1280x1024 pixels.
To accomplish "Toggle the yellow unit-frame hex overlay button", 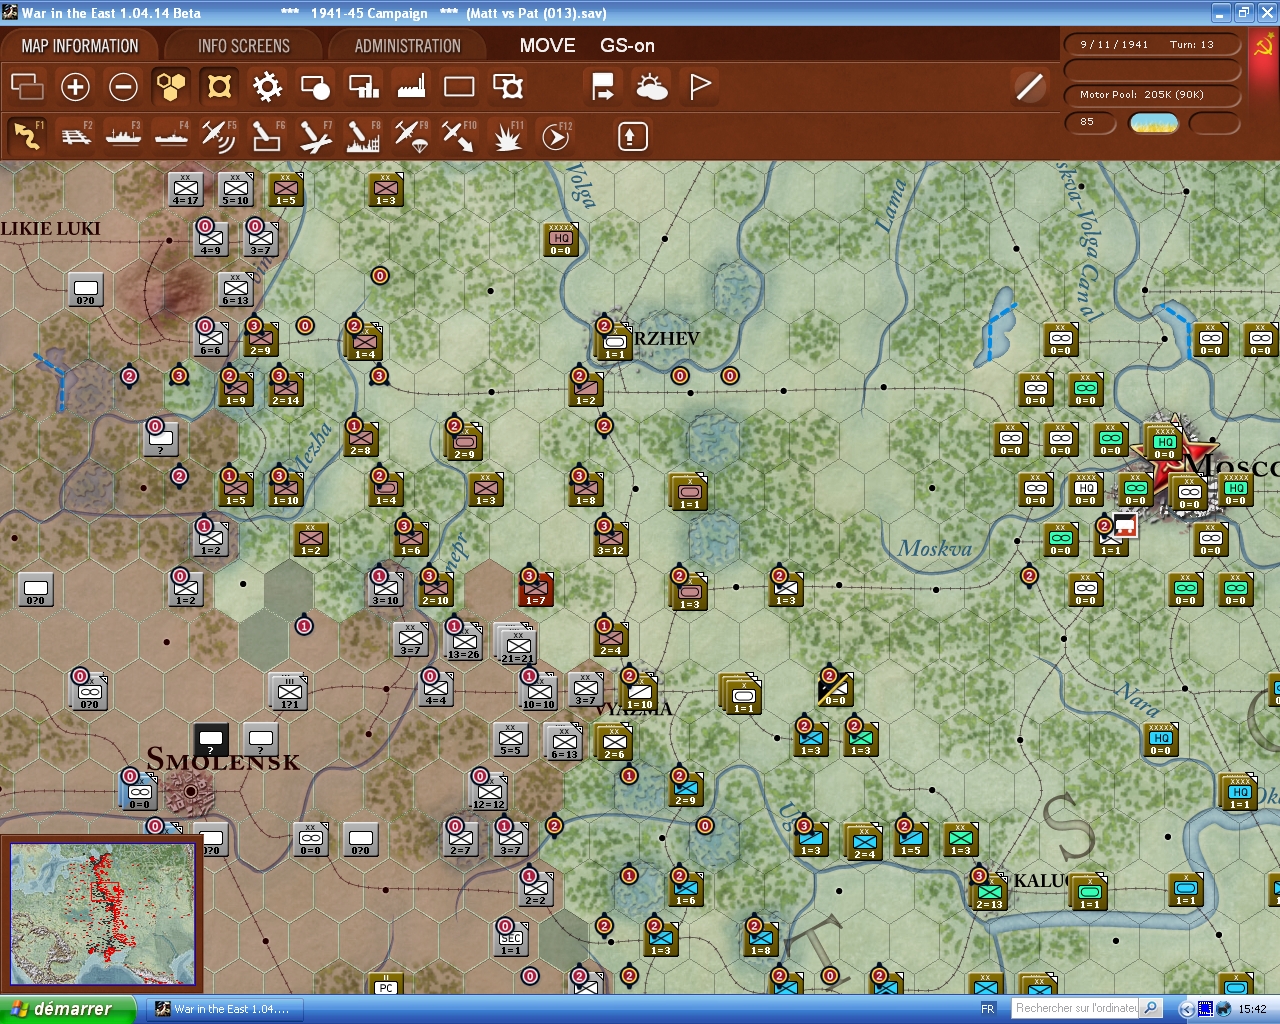I will 219,87.
